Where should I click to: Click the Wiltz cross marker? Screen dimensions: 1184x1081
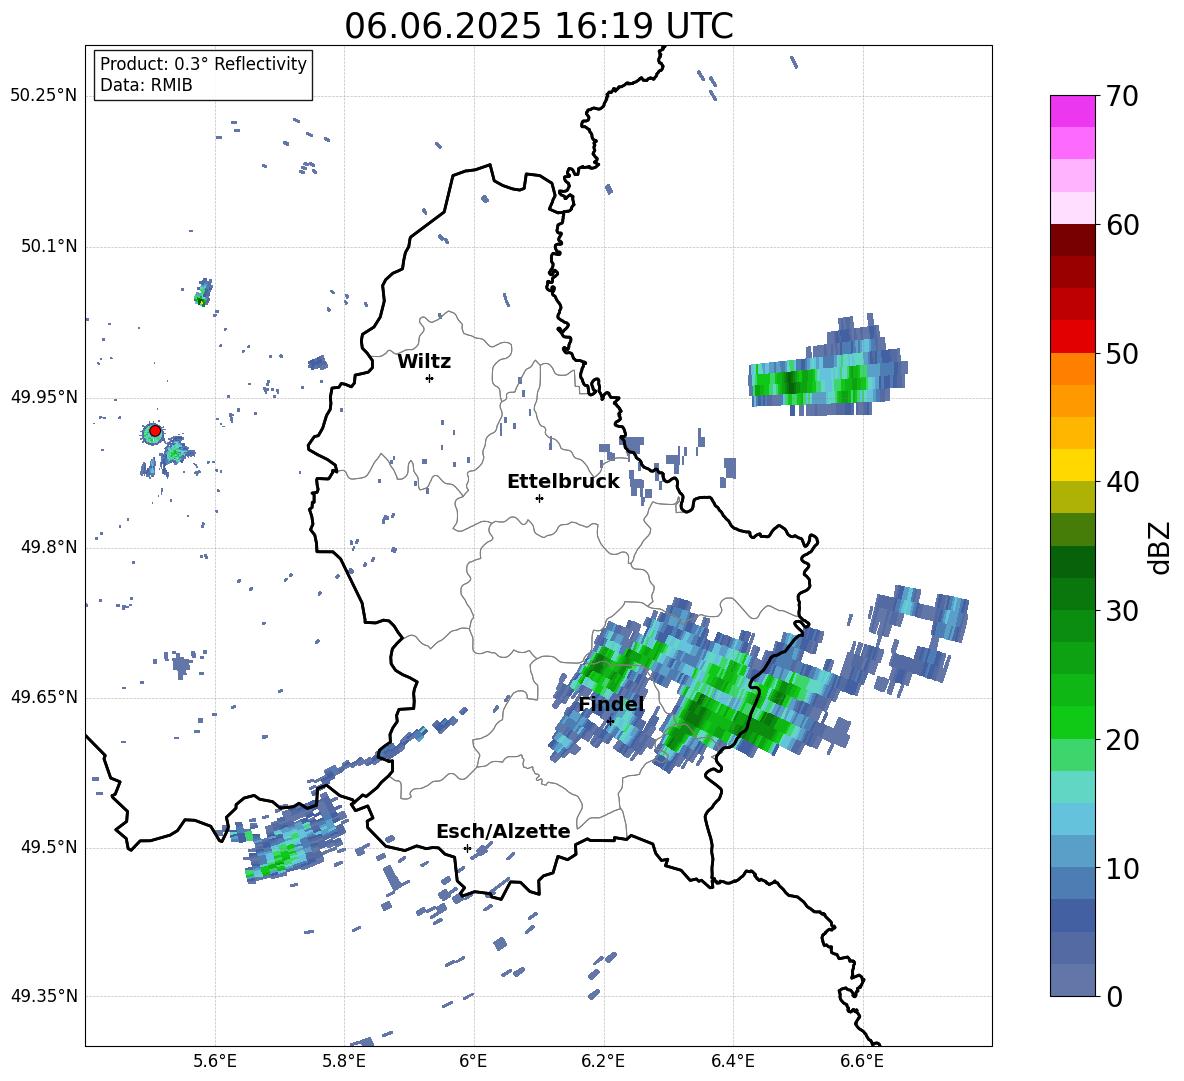[x=429, y=378]
